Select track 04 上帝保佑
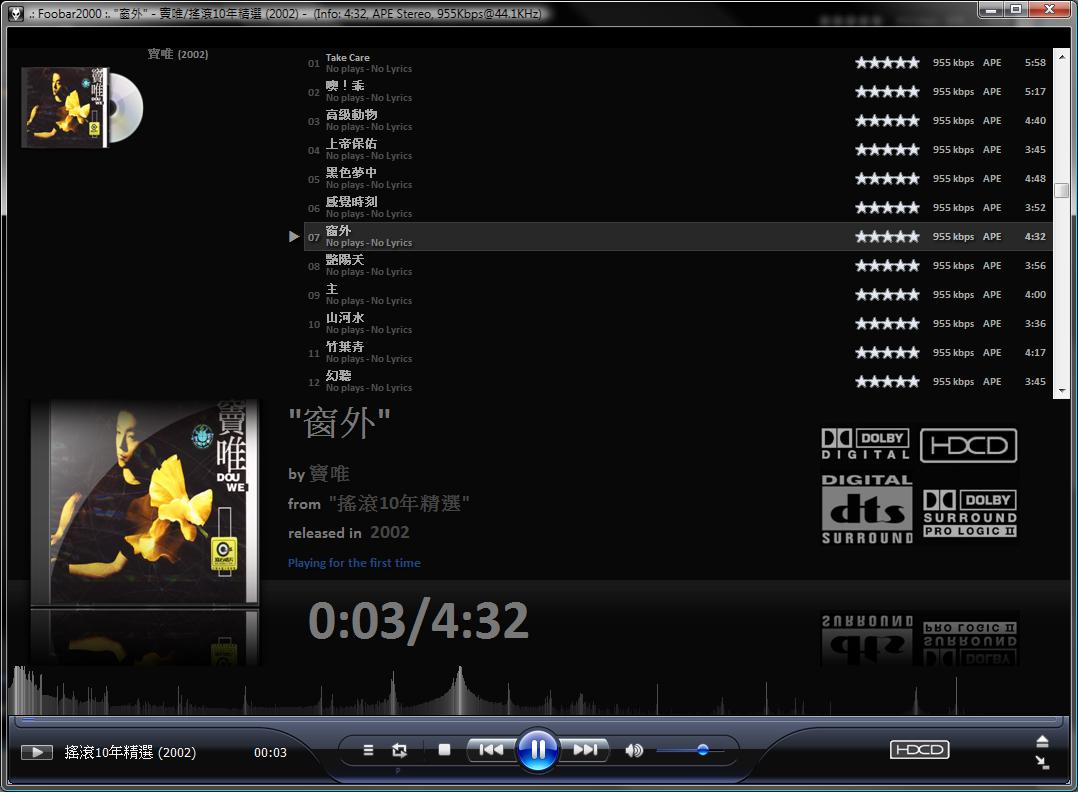Viewport: 1078px width, 792px height. coord(677,149)
